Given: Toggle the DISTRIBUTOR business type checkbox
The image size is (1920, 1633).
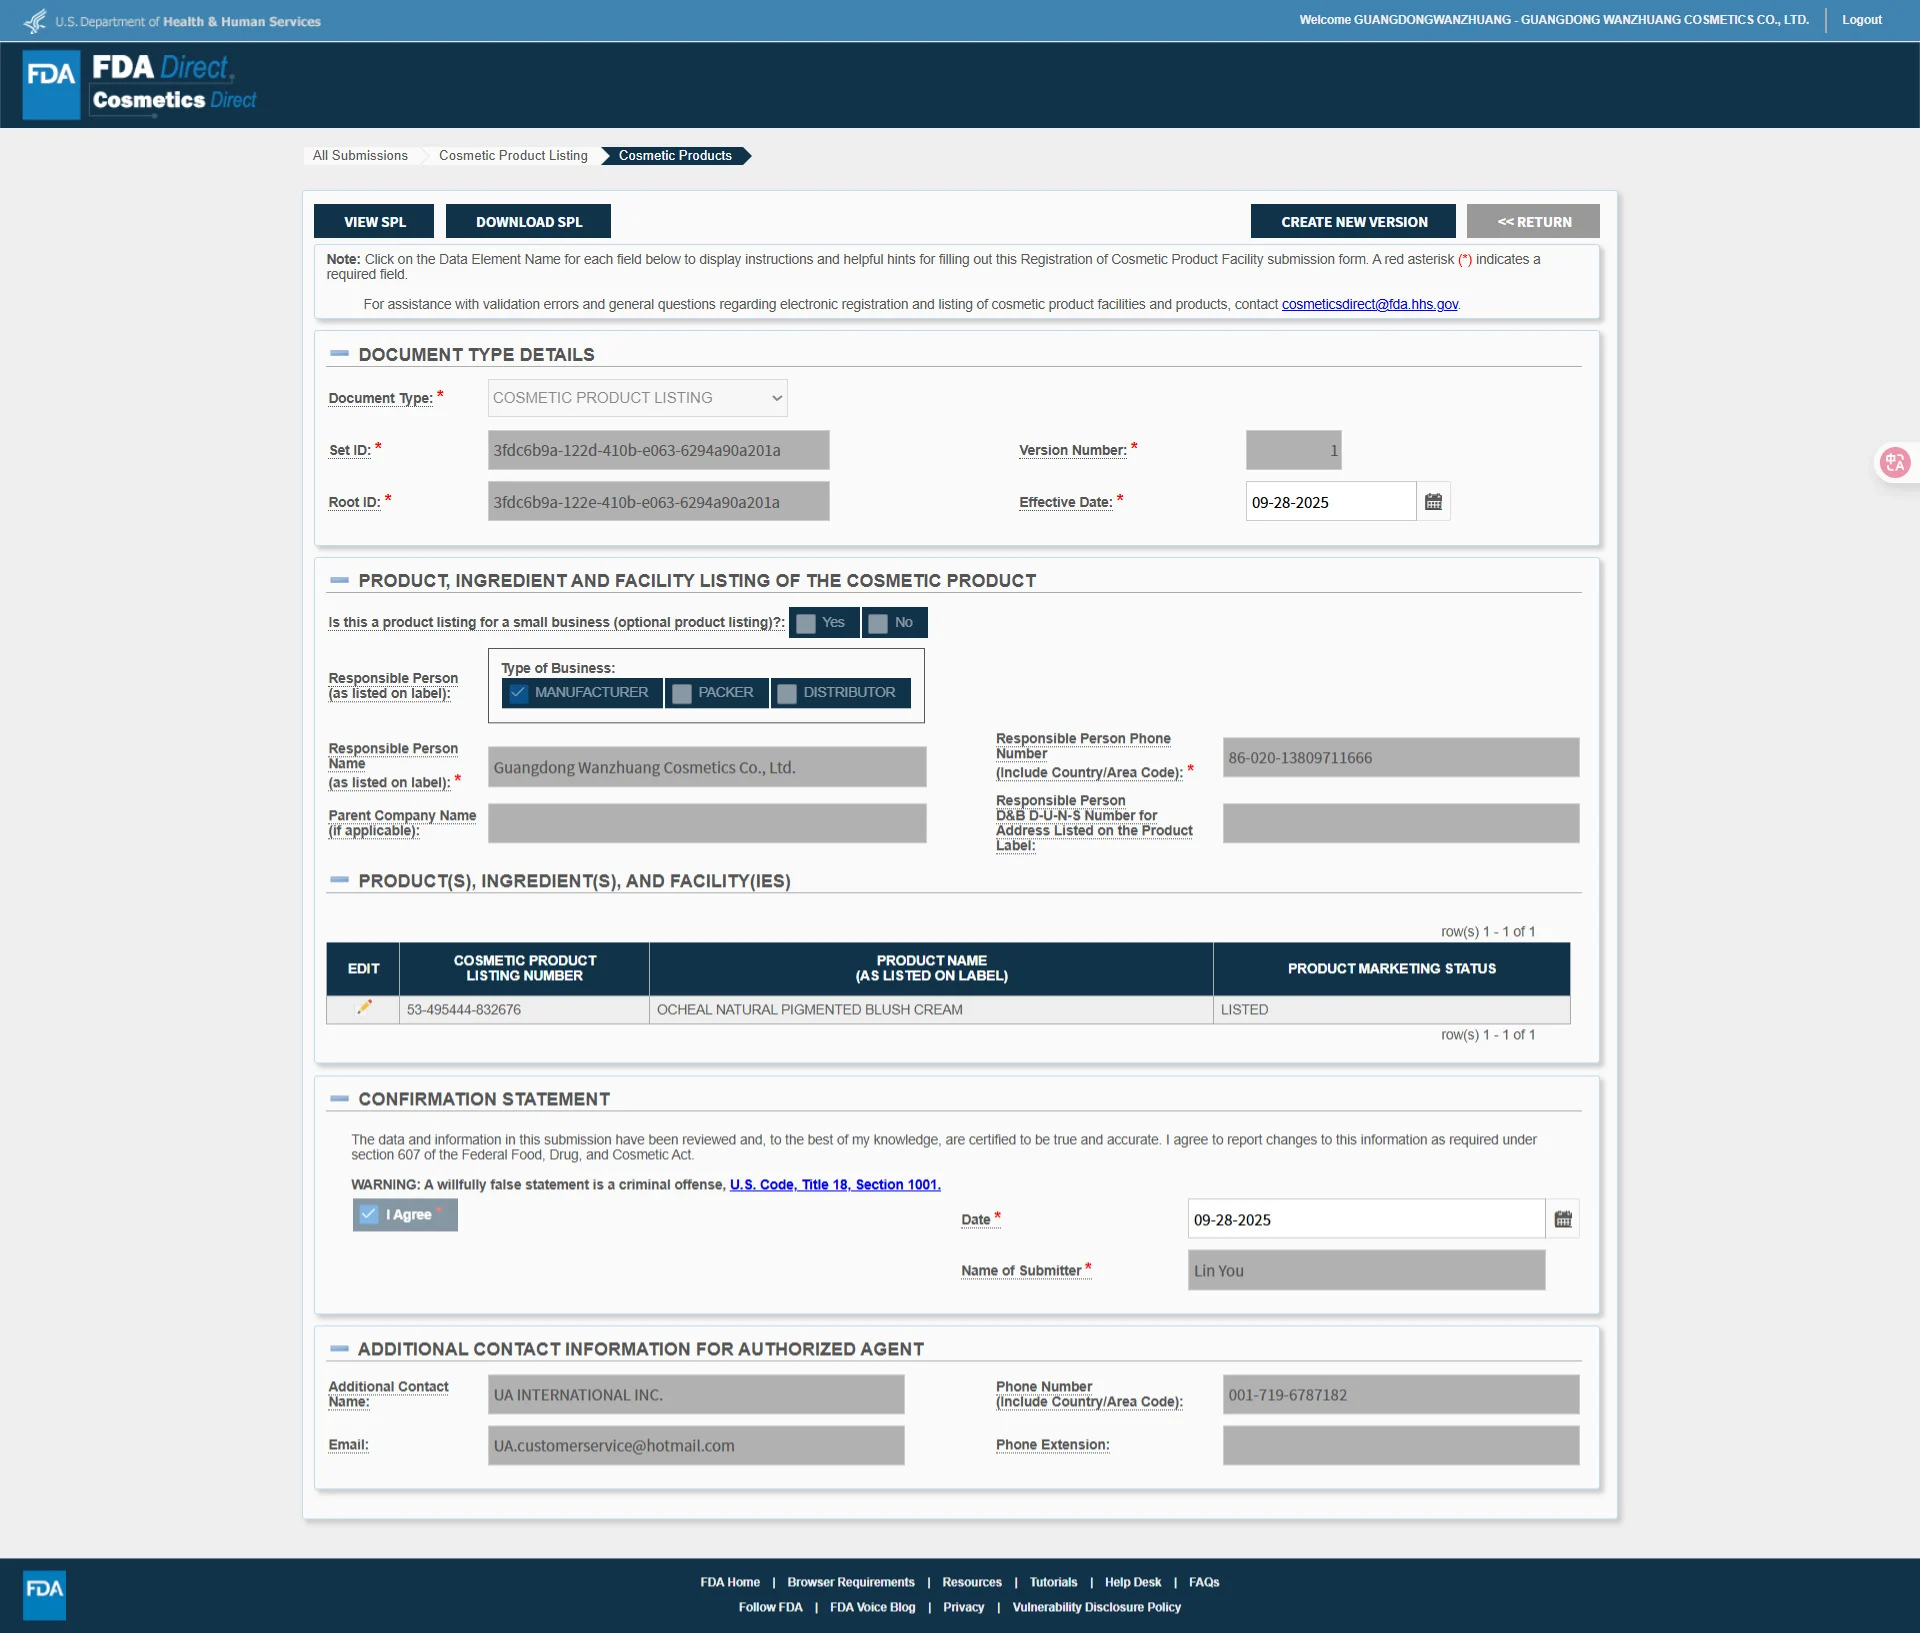Looking at the screenshot, I should [787, 693].
